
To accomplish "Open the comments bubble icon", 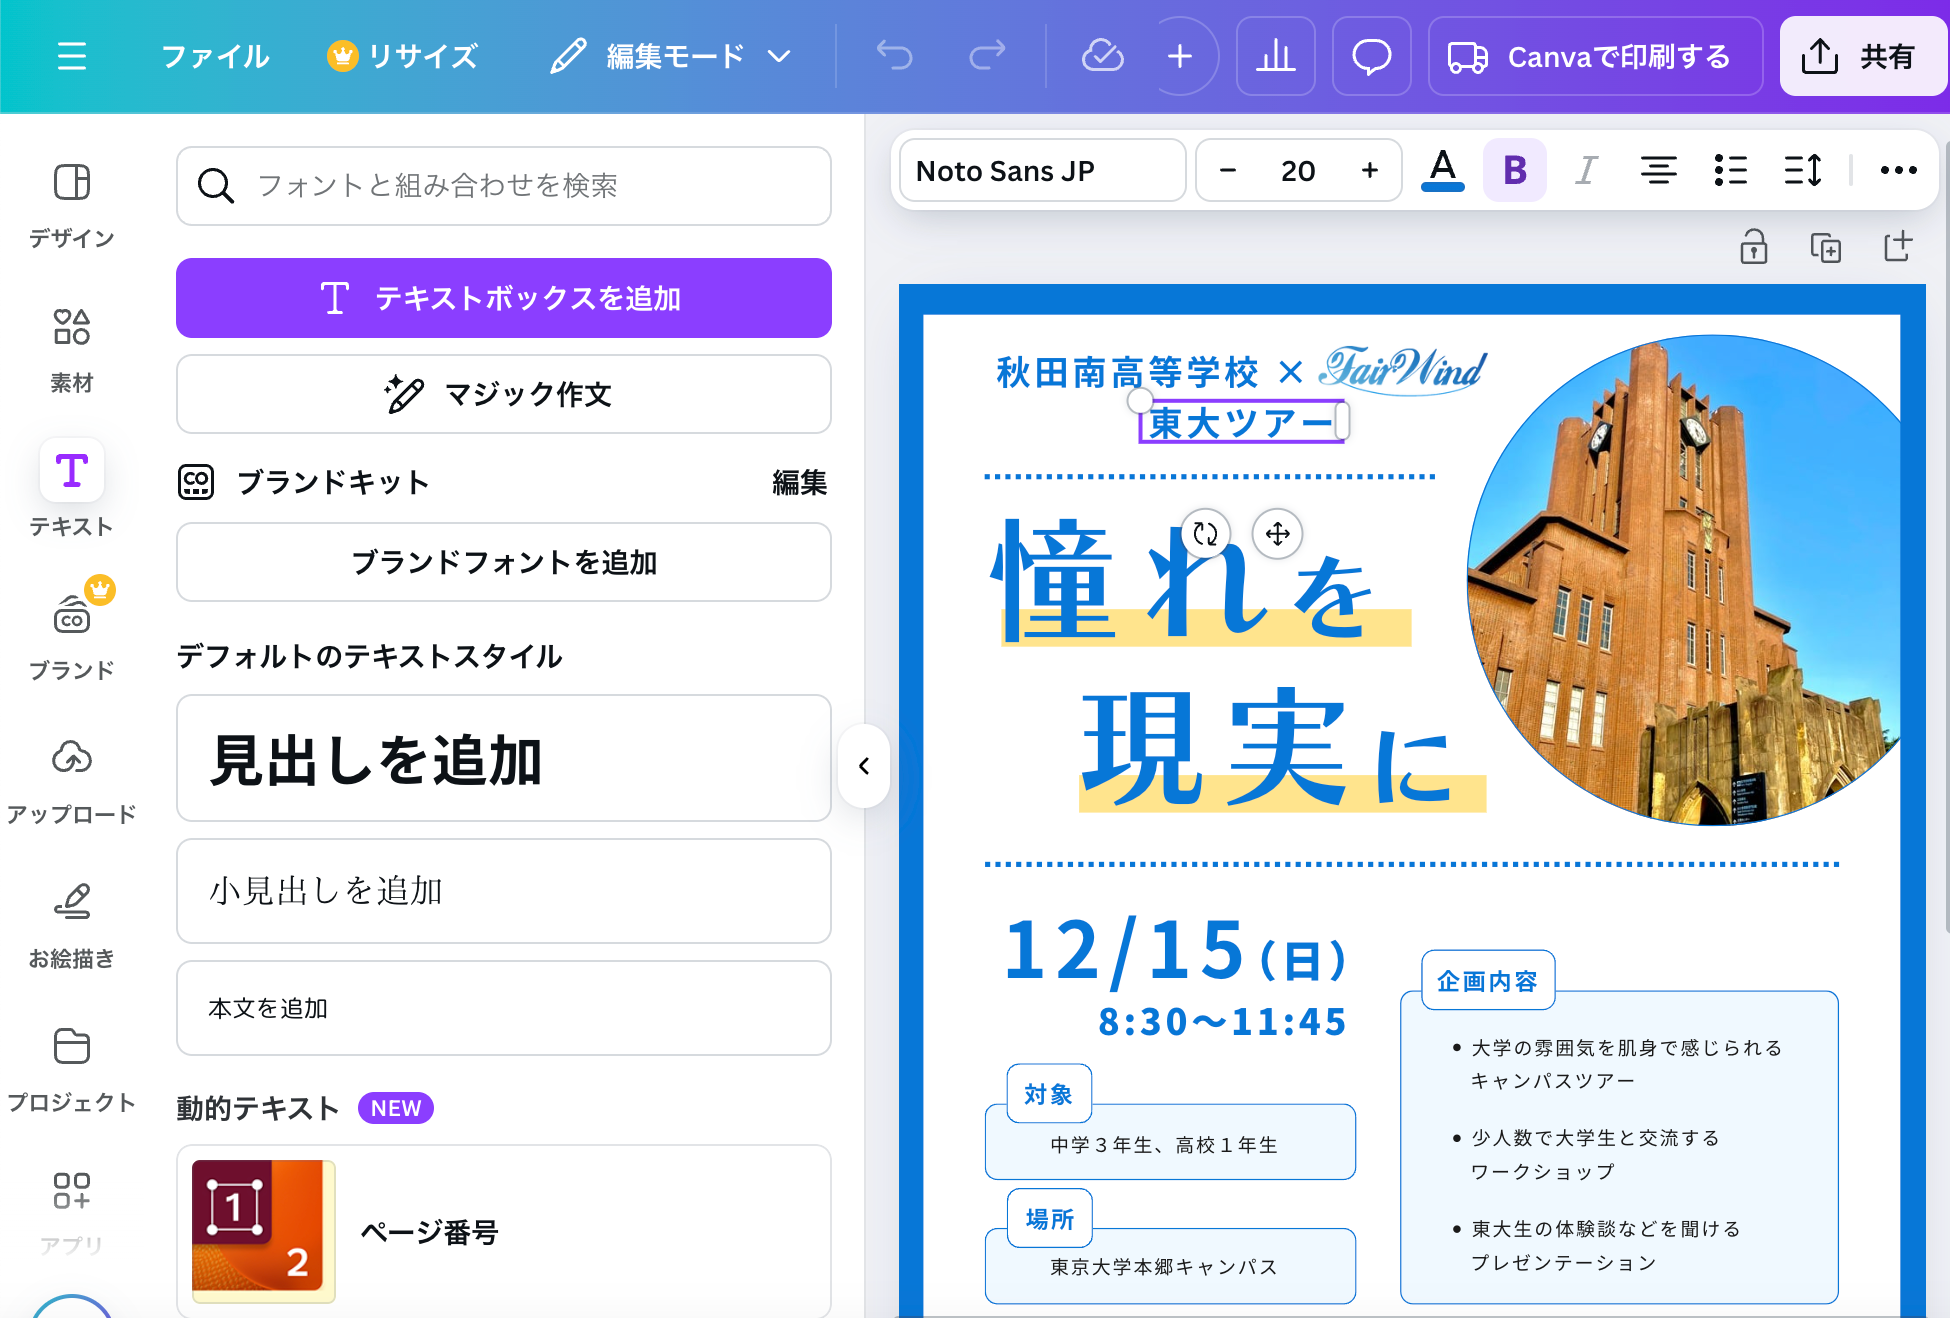I will tap(1371, 56).
